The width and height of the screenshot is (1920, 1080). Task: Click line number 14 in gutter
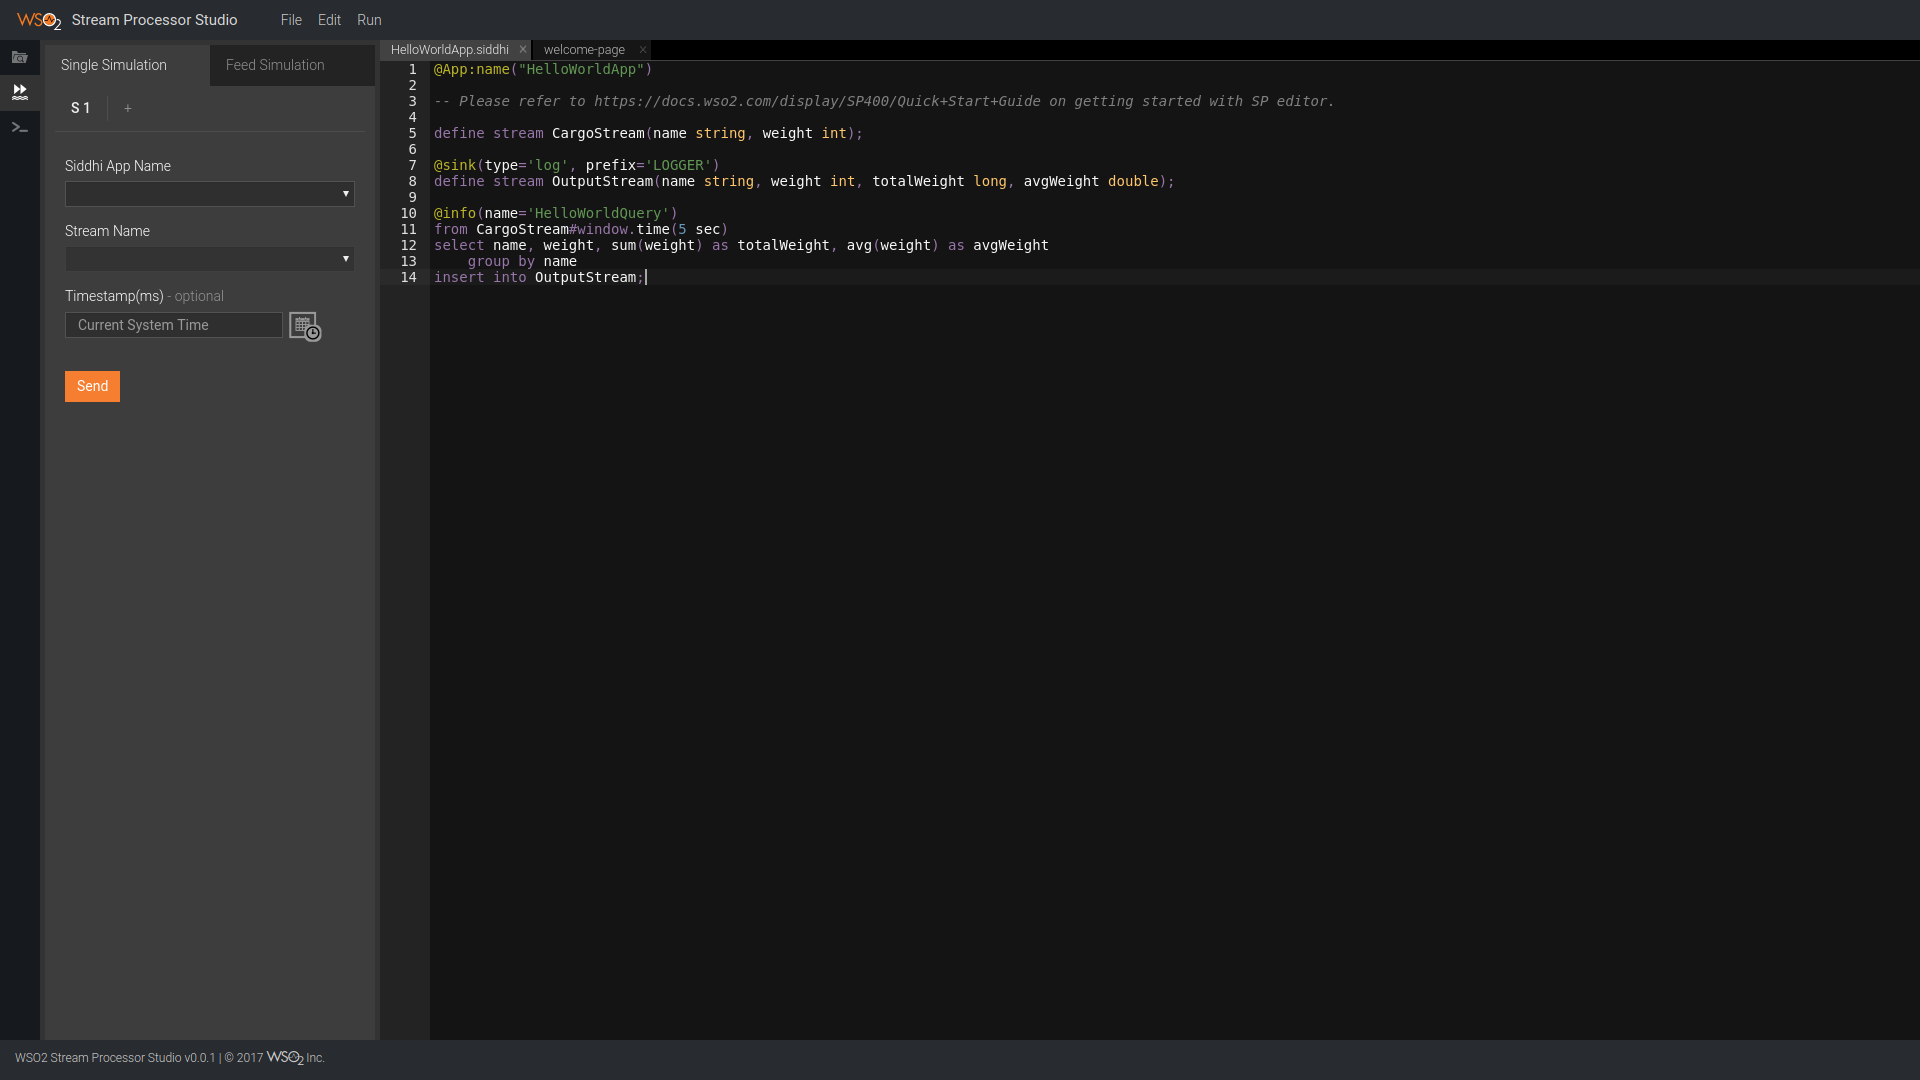click(408, 277)
